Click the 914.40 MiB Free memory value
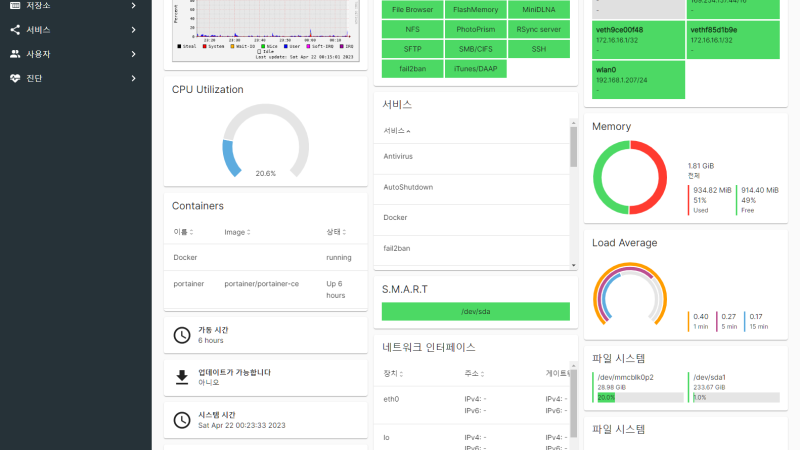 pyautogui.click(x=760, y=190)
